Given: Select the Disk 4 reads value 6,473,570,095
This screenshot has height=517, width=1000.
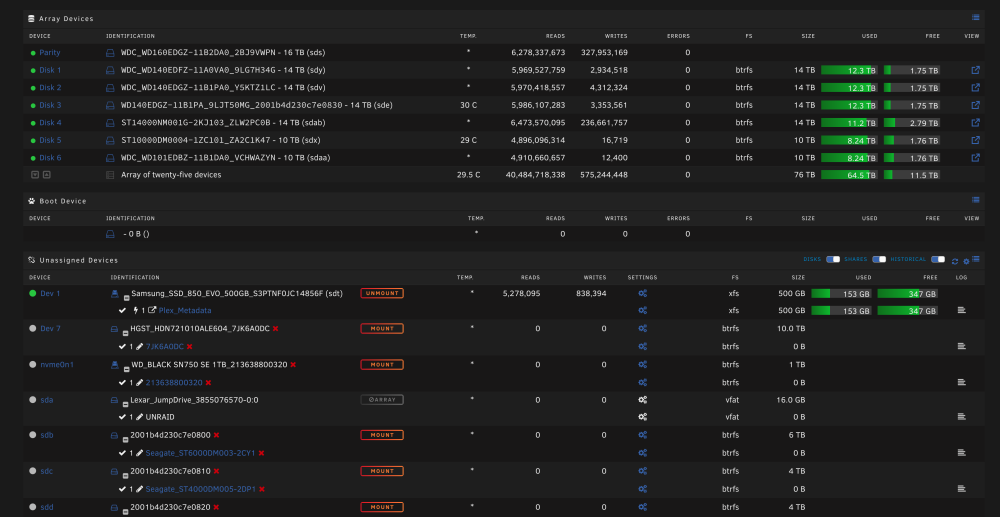Looking at the screenshot, I should [x=538, y=122].
